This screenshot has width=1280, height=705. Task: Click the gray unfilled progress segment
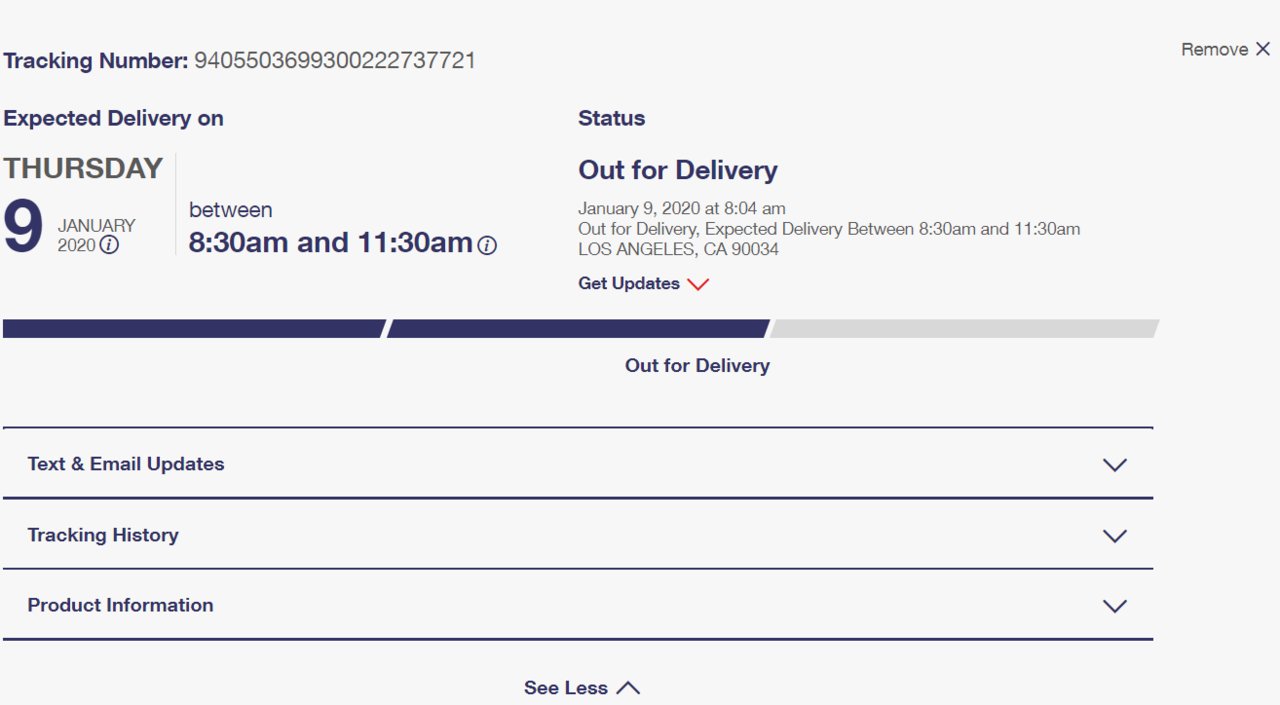click(964, 328)
